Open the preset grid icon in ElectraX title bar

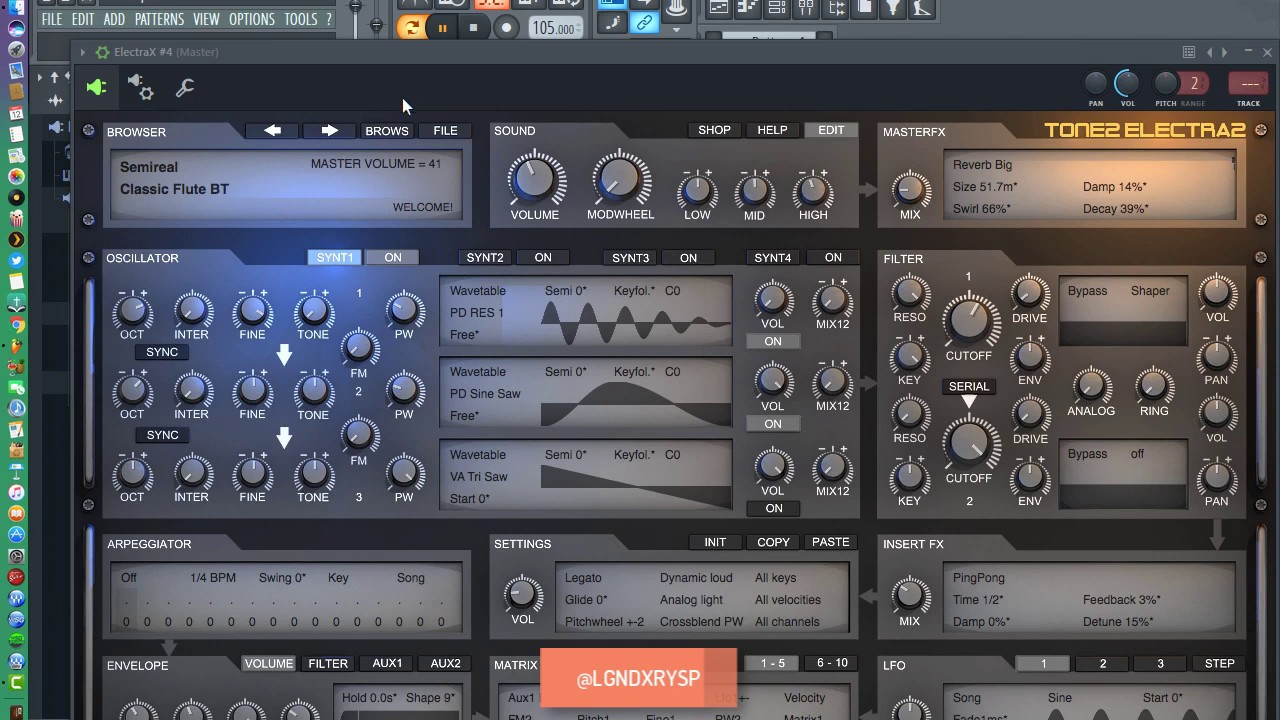coord(1189,52)
